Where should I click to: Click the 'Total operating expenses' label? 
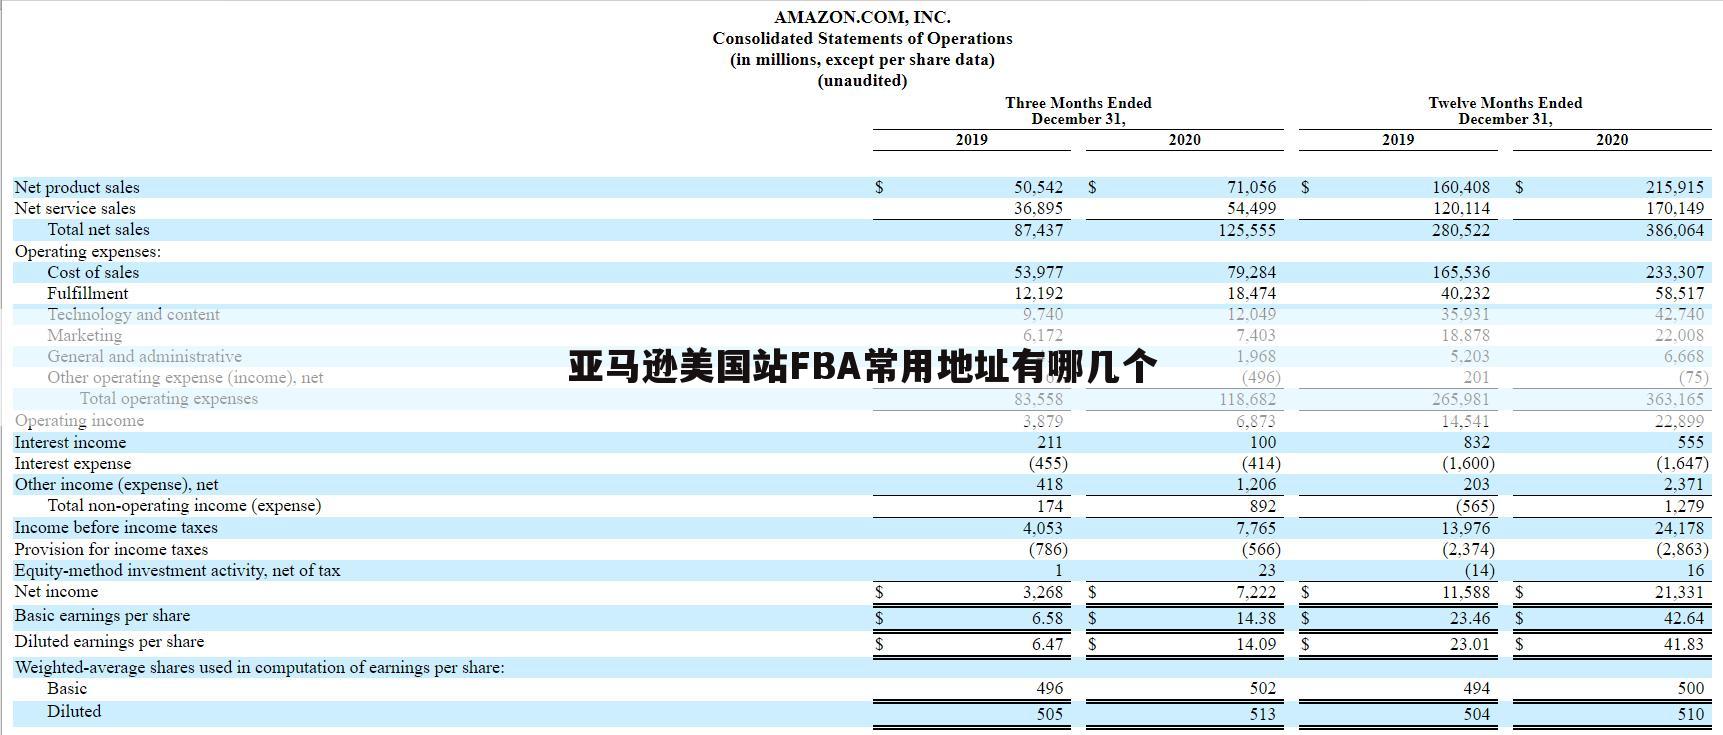(169, 399)
